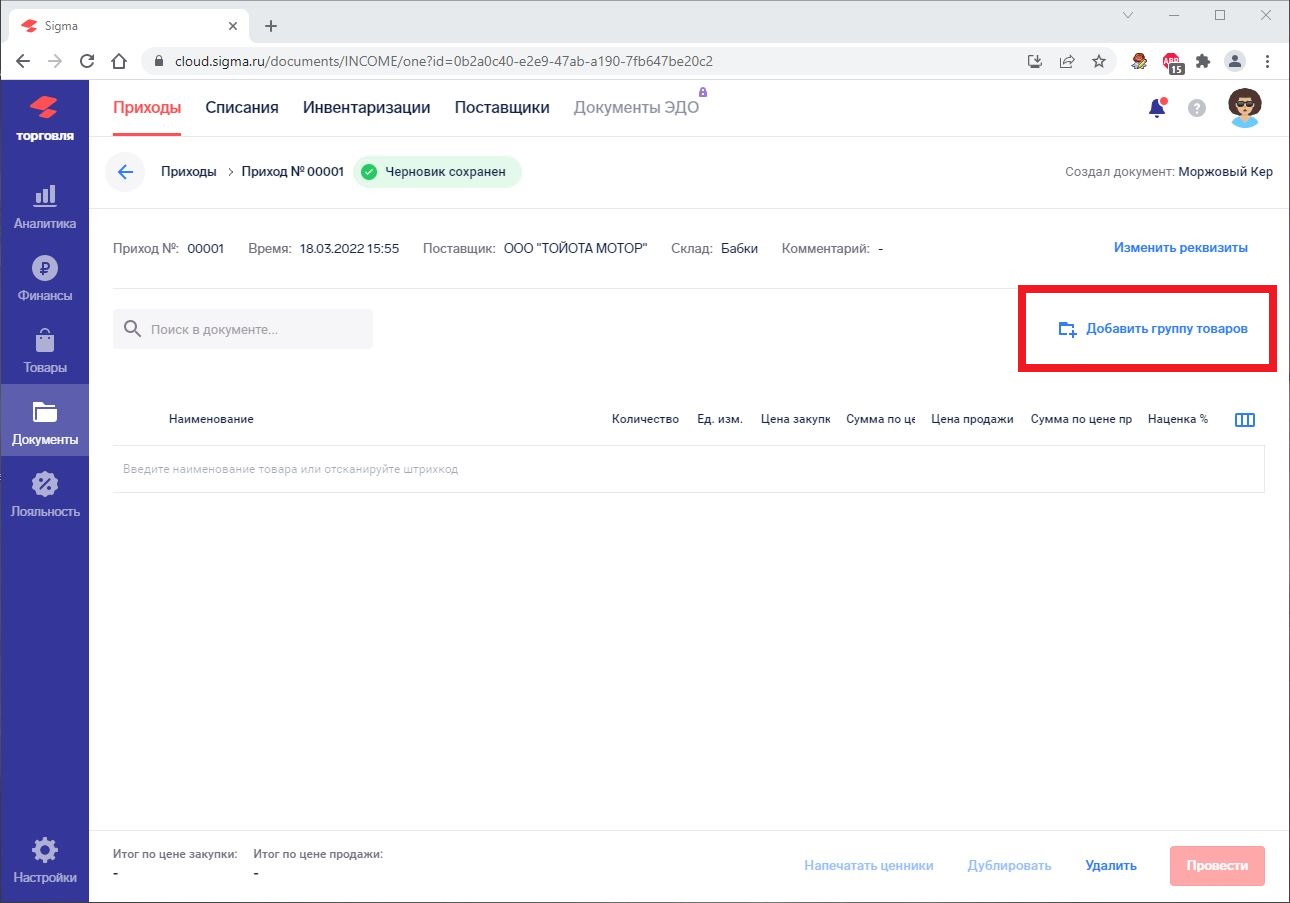This screenshot has width=1290, height=903.
Task: Click Изменить реквизиты link
Action: click(1180, 248)
